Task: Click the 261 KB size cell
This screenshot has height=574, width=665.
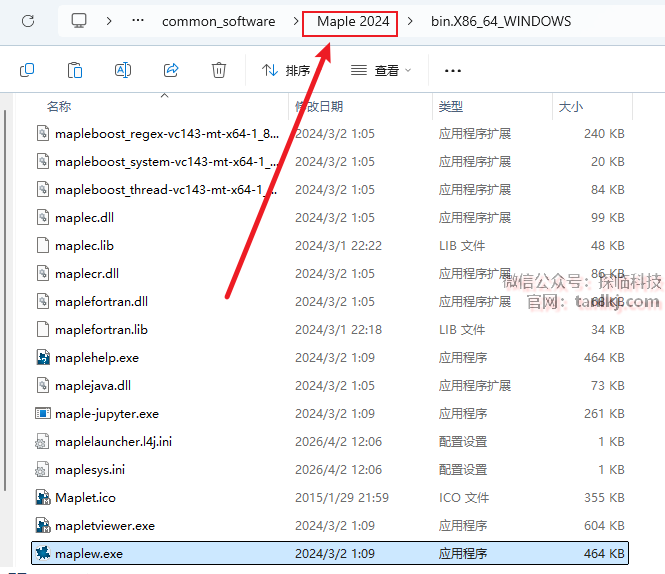Action: [x=604, y=414]
